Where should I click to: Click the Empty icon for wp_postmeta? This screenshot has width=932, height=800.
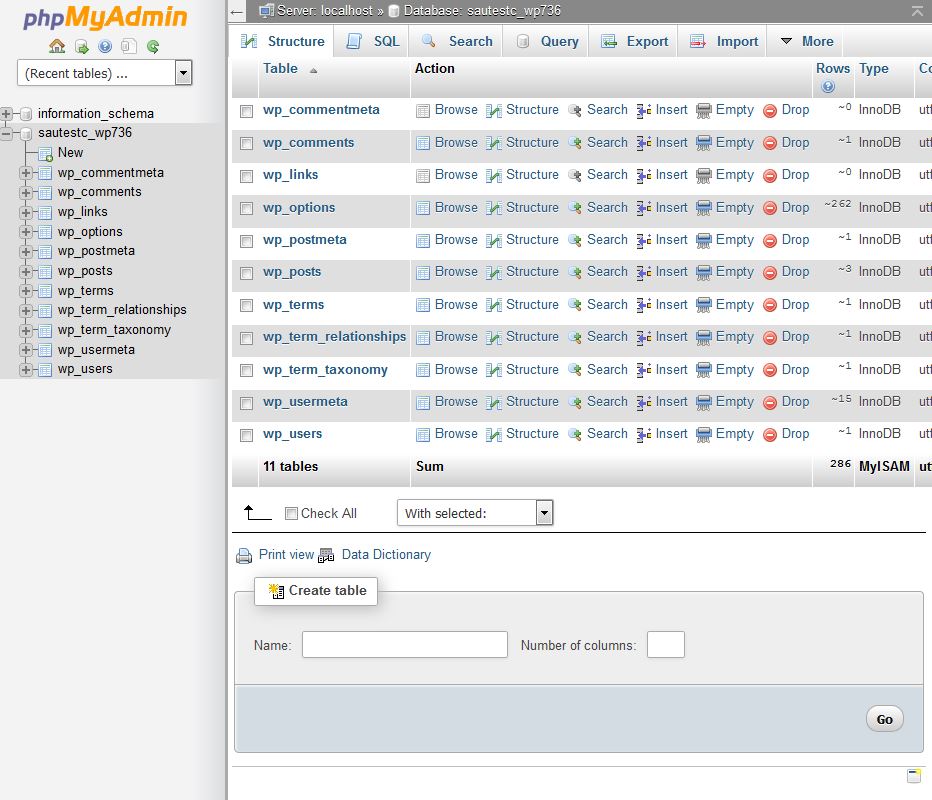point(704,240)
